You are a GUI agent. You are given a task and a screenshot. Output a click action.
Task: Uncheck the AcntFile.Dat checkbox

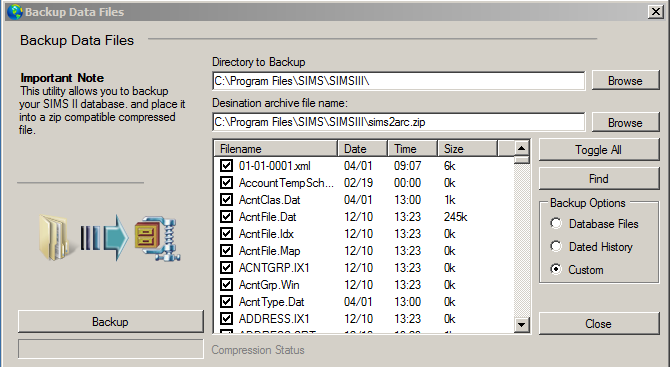coord(226,217)
